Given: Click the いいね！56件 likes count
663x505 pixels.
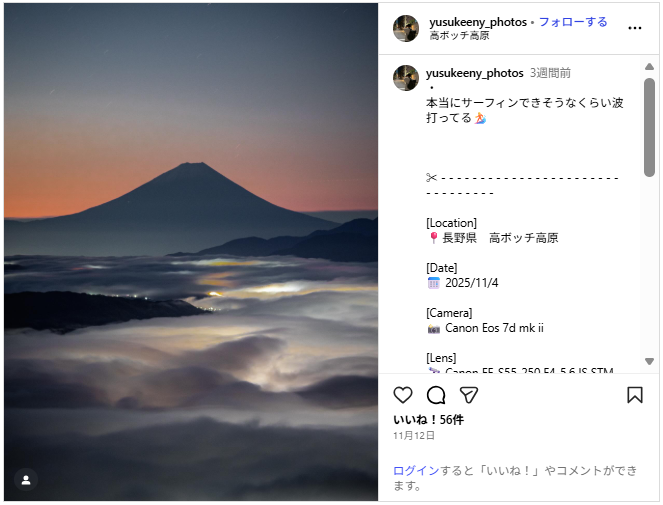Looking at the screenshot, I should (428, 420).
